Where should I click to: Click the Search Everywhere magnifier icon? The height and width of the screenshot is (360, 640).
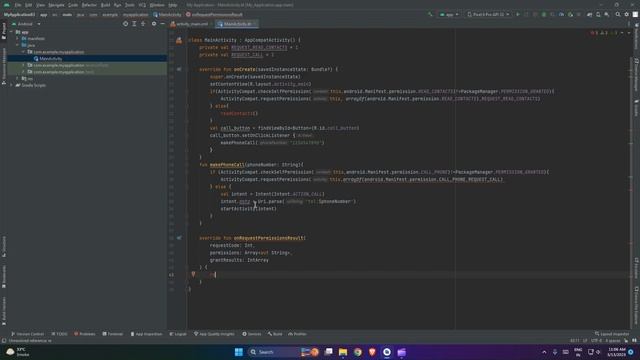pyautogui.click(x=618, y=14)
